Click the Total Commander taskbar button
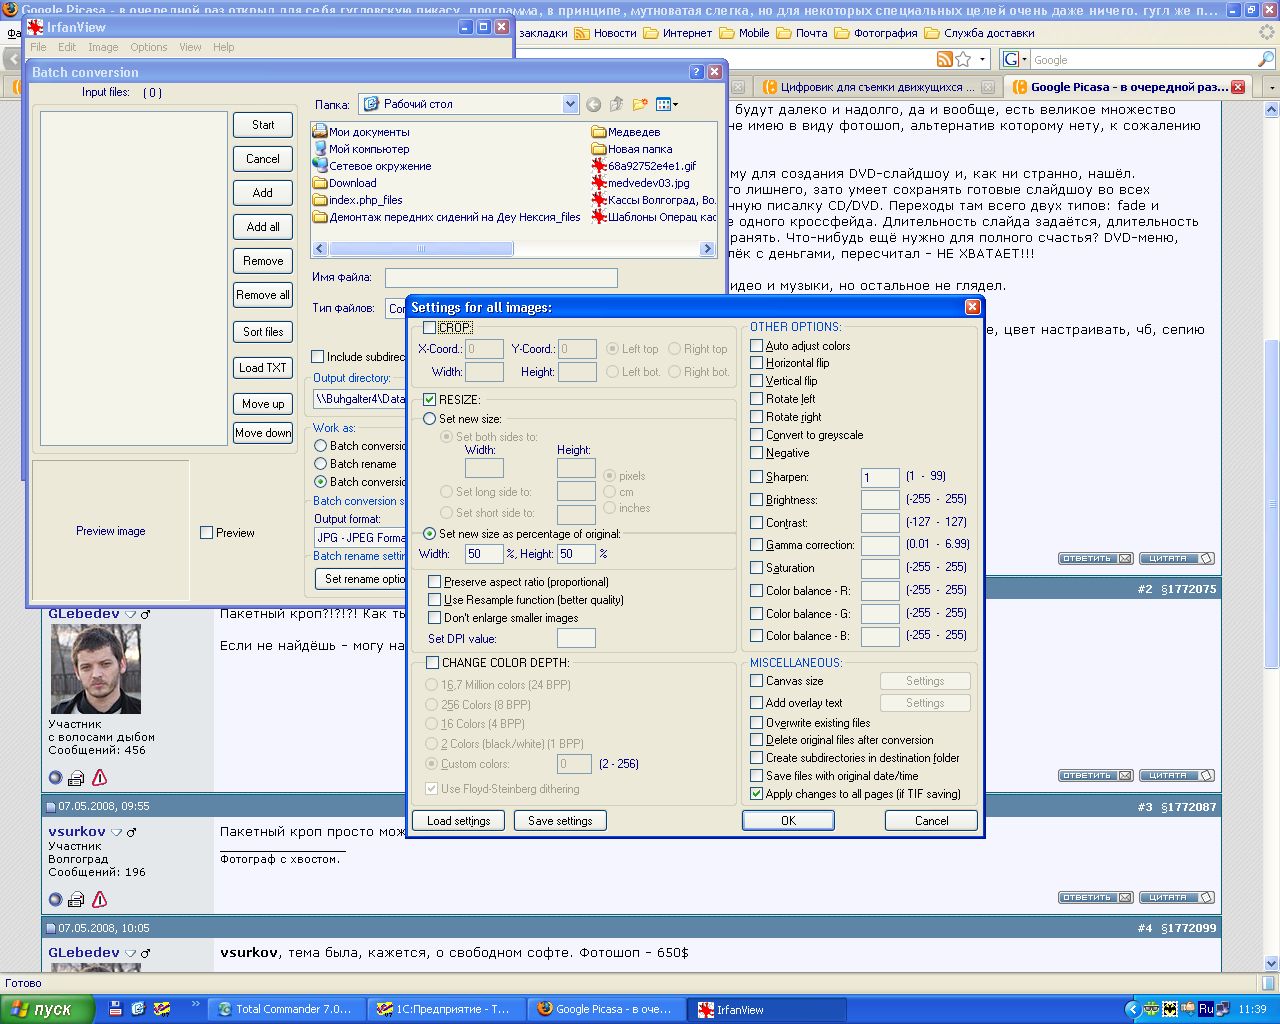The image size is (1280, 1024). 284,1009
